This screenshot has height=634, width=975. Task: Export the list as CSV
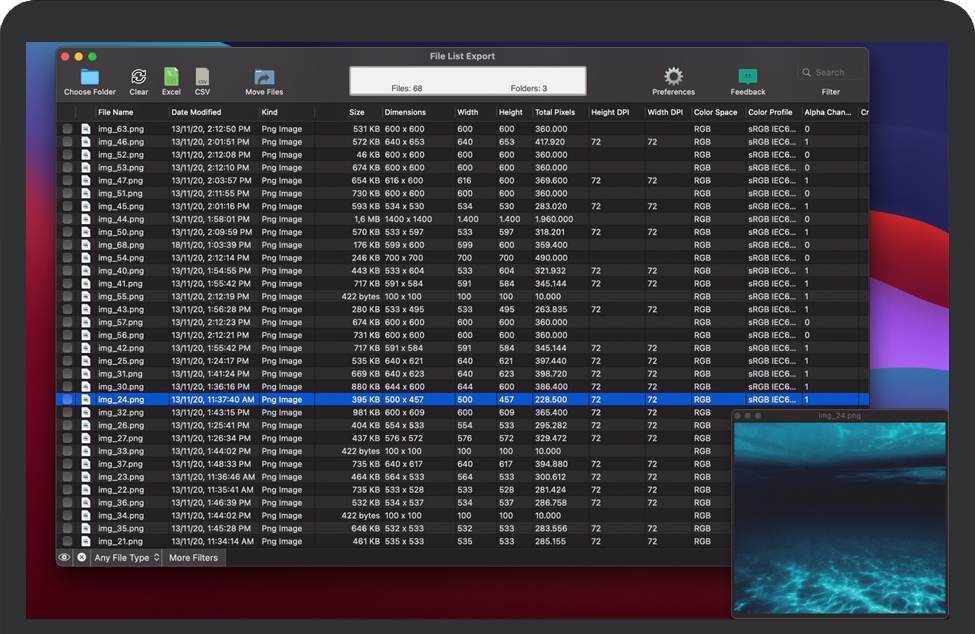point(202,77)
